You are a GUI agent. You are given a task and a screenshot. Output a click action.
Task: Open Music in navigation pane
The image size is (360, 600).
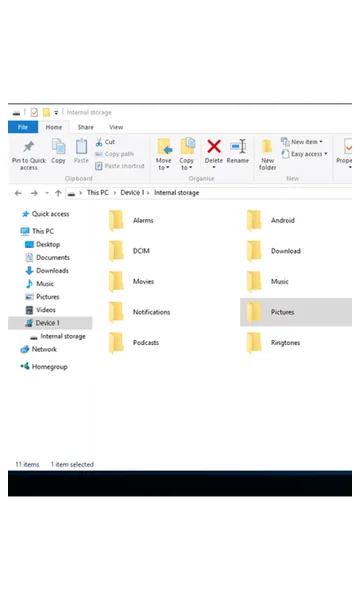pos(39,284)
